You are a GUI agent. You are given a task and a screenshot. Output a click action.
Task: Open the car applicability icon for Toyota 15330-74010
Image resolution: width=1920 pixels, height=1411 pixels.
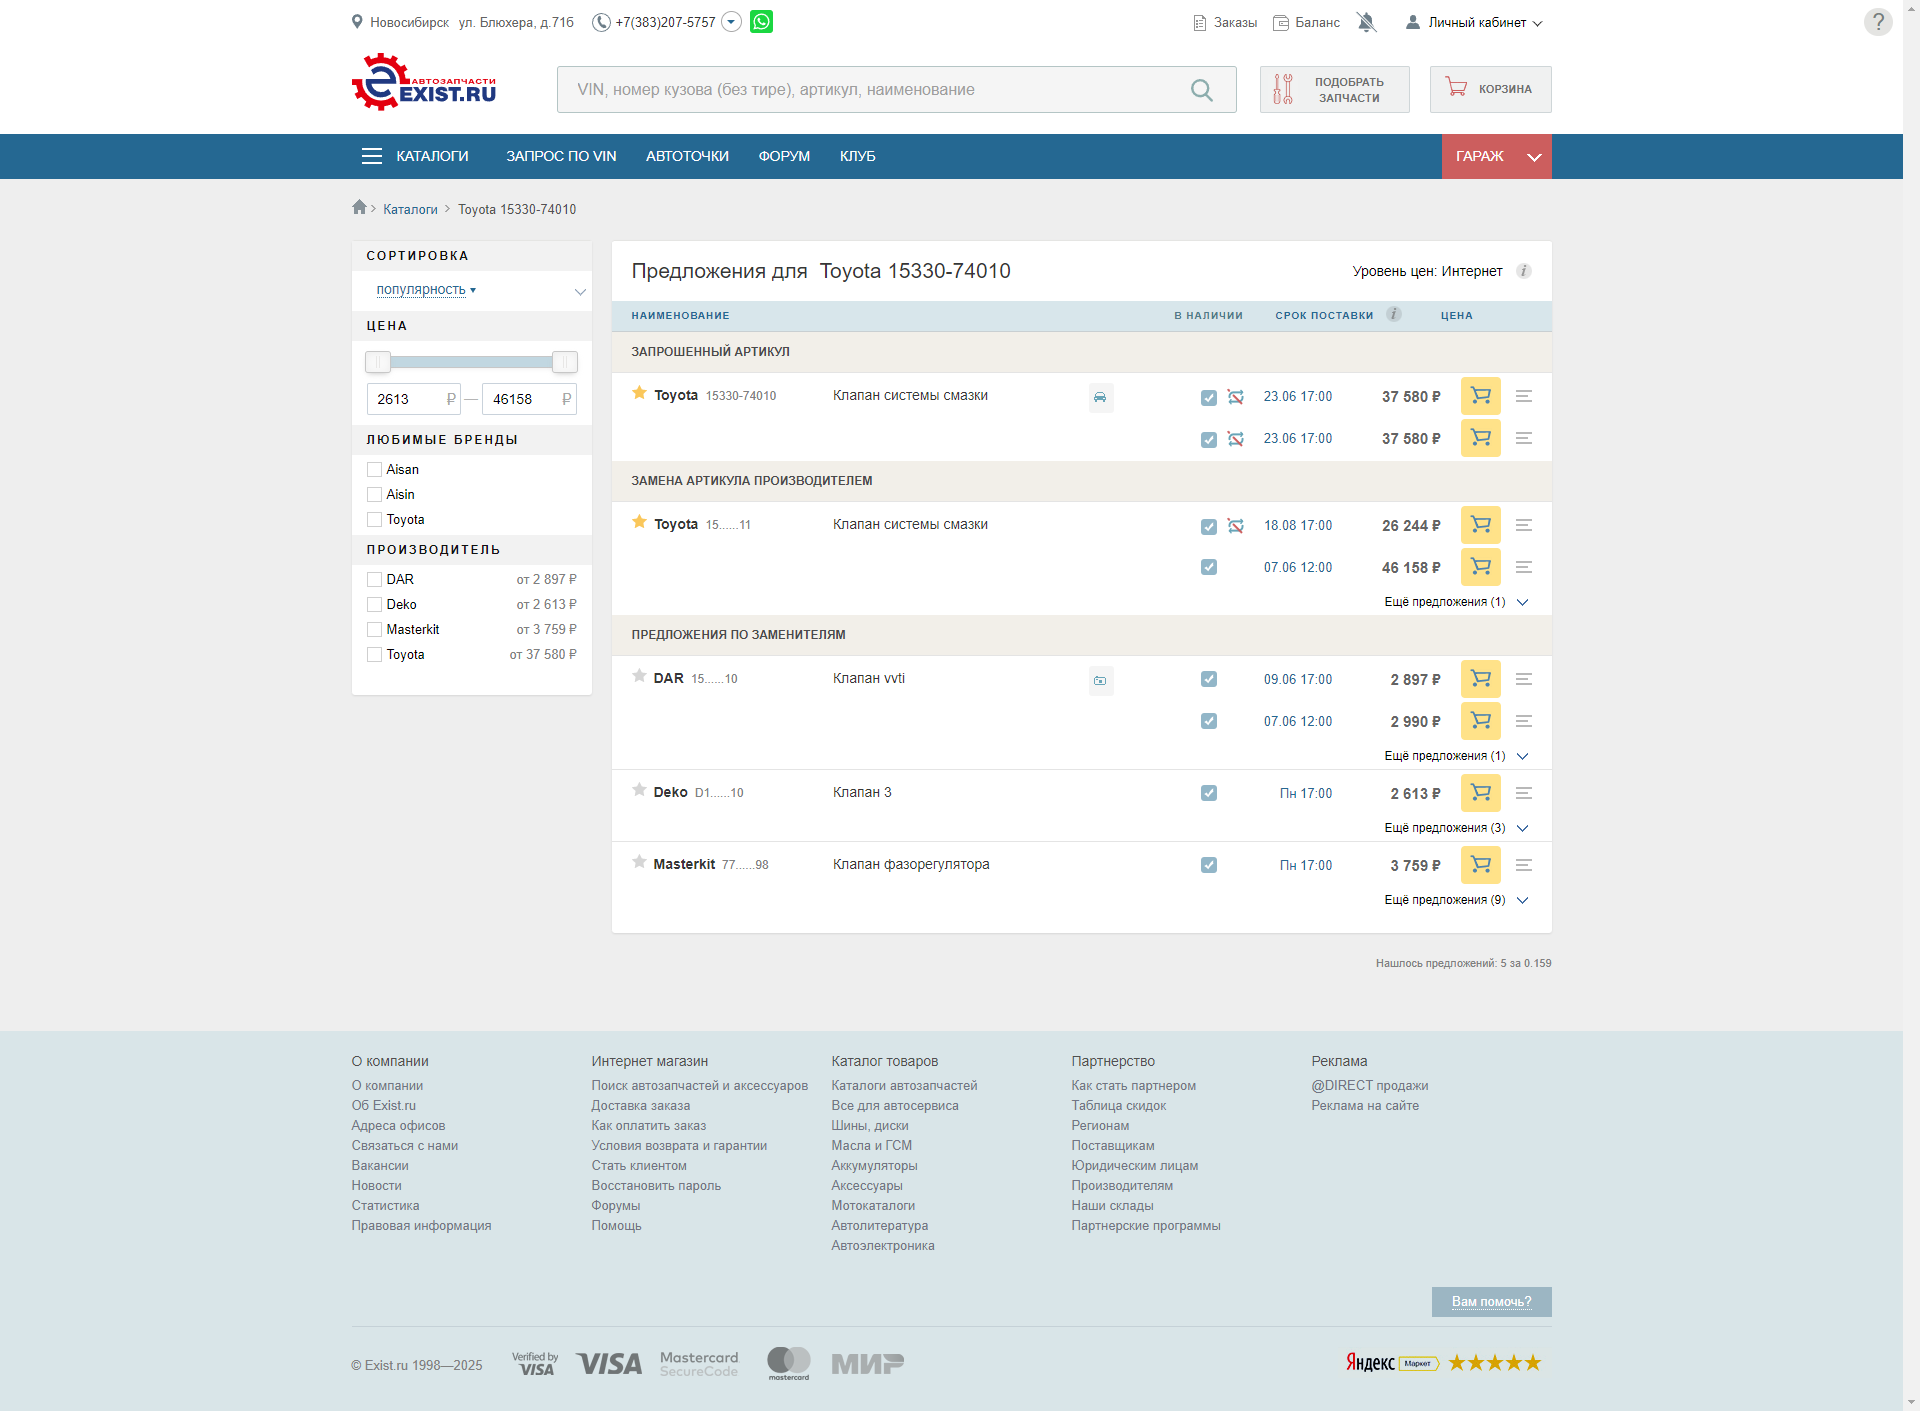pyautogui.click(x=1100, y=397)
